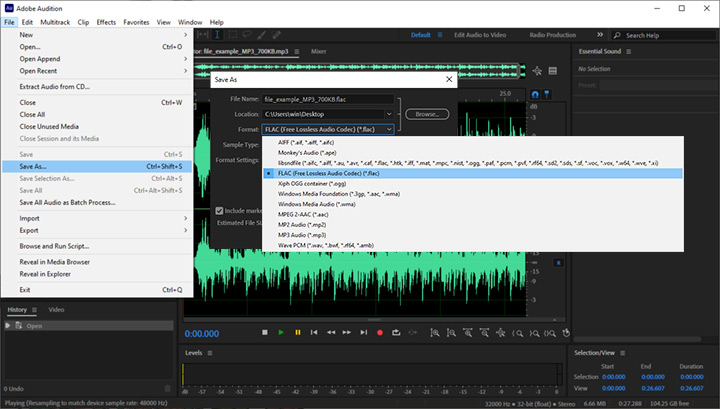Toggle the Include markers checkbox
The width and height of the screenshot is (720, 409).
click(220, 211)
